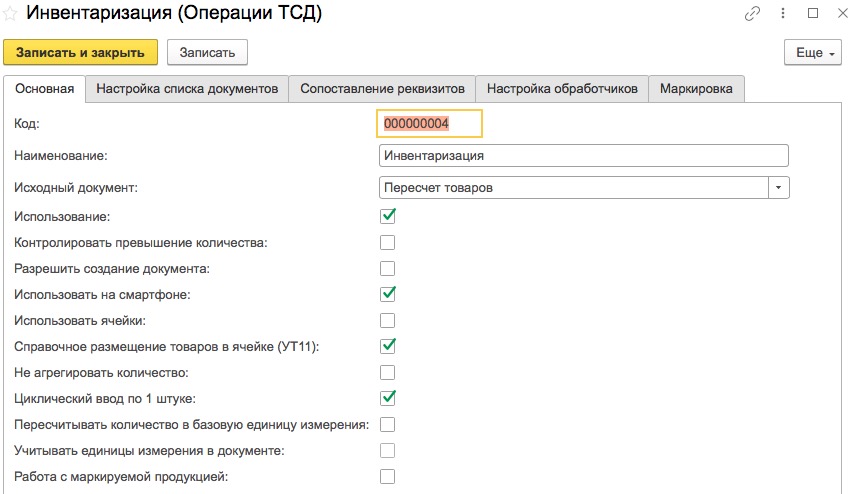The height and width of the screenshot is (494, 850).
Task: Check Разрешить создание документа
Action: 388,268
